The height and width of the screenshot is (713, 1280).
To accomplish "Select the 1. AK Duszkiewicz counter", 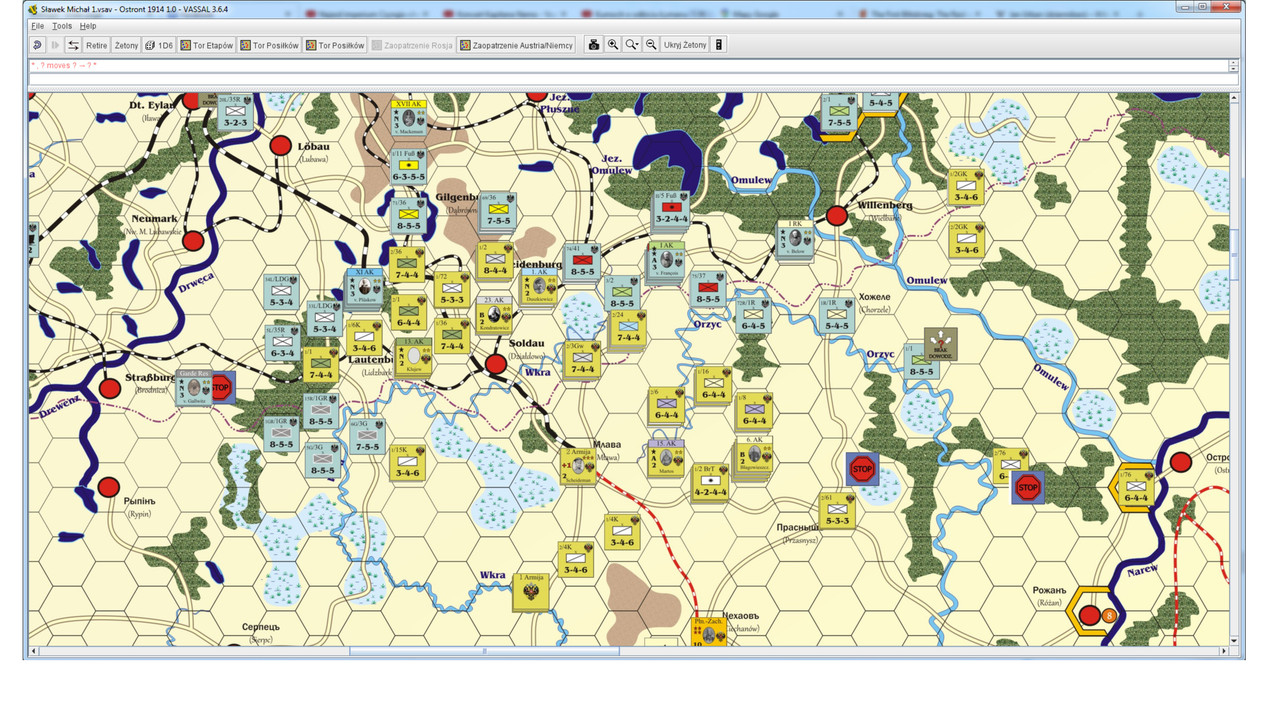I will point(539,287).
